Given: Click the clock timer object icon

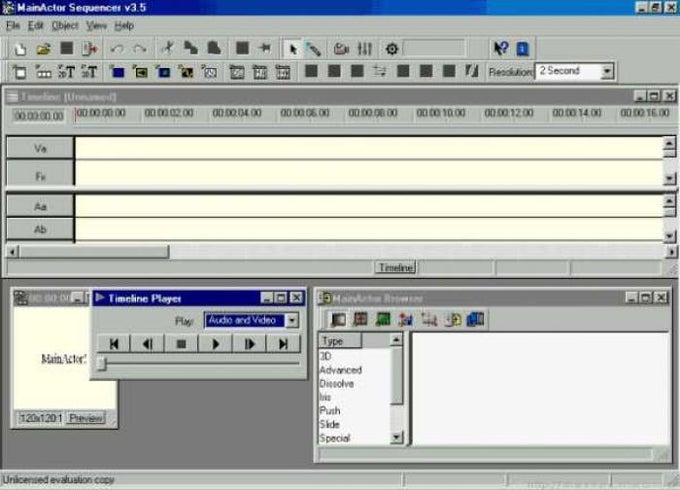Looking at the screenshot, I should pyautogui.click(x=209, y=72).
